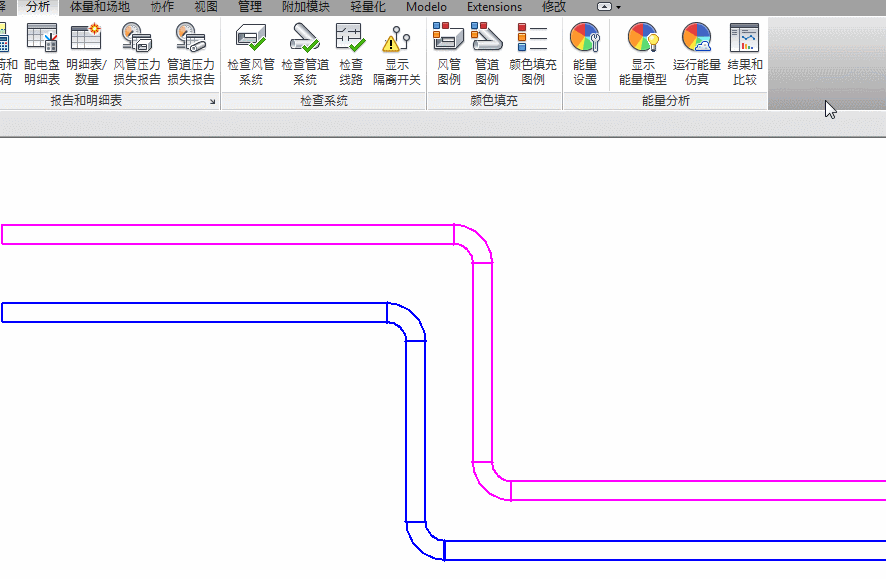This screenshot has width=886, height=579.
Task: Switch to the Extensions tab
Action: click(x=494, y=7)
